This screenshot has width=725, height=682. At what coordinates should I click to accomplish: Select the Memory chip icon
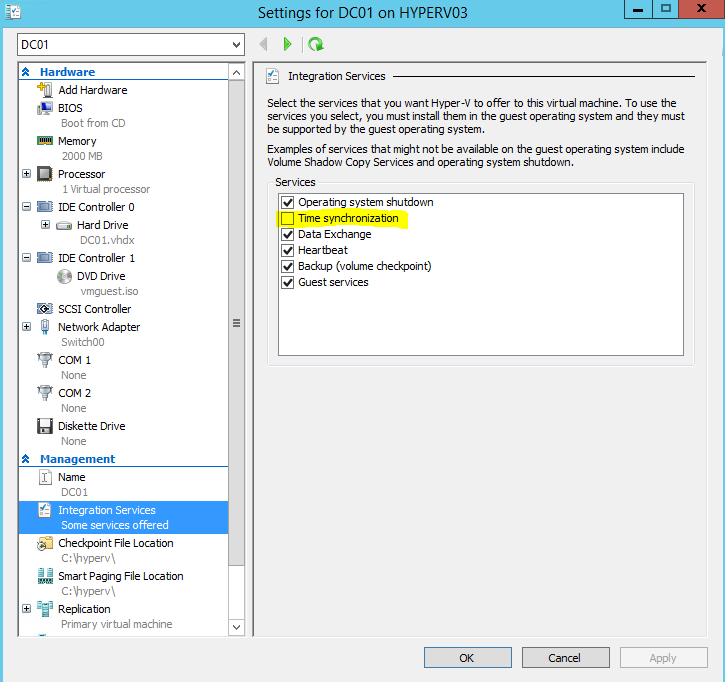[x=45, y=141]
